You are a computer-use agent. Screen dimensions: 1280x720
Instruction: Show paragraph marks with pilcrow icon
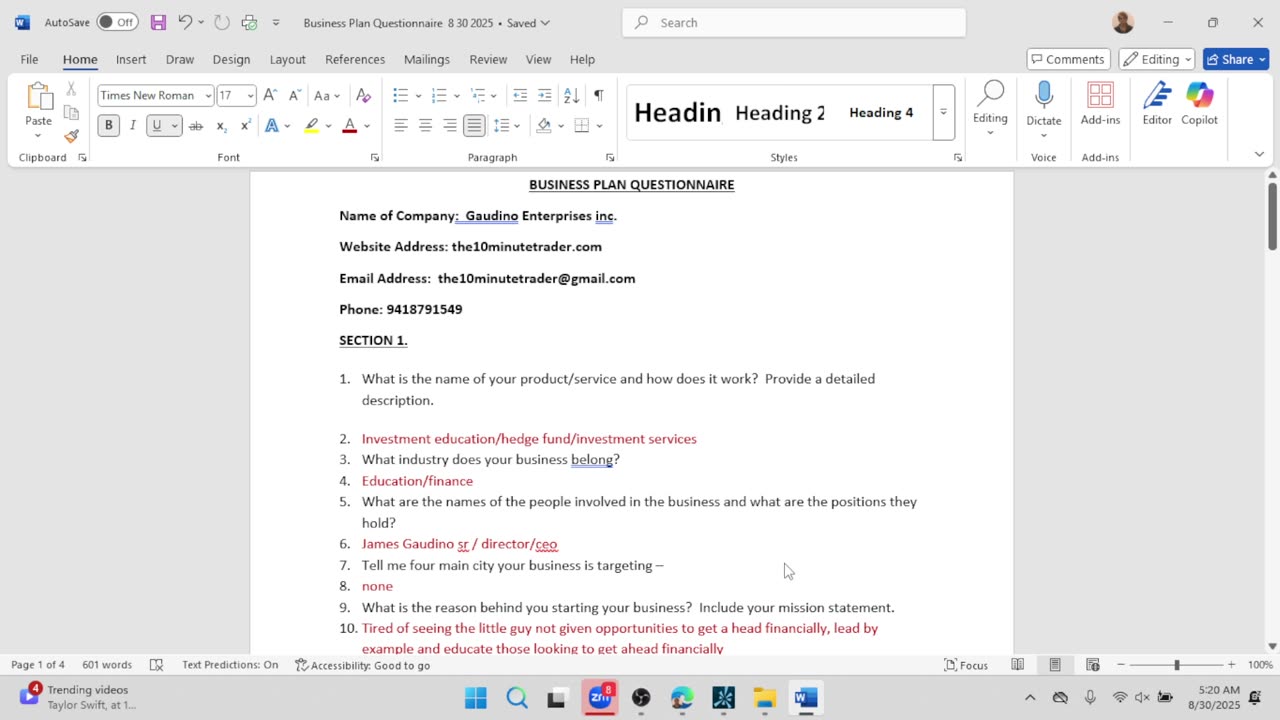pyautogui.click(x=598, y=95)
